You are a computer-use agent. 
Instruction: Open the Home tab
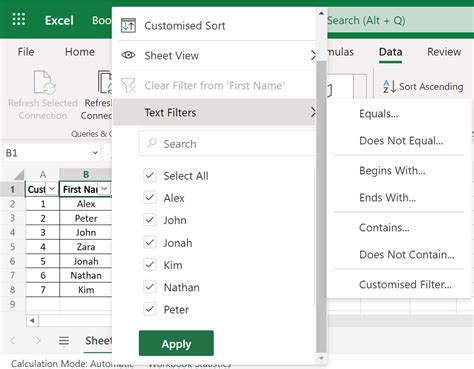coord(80,52)
